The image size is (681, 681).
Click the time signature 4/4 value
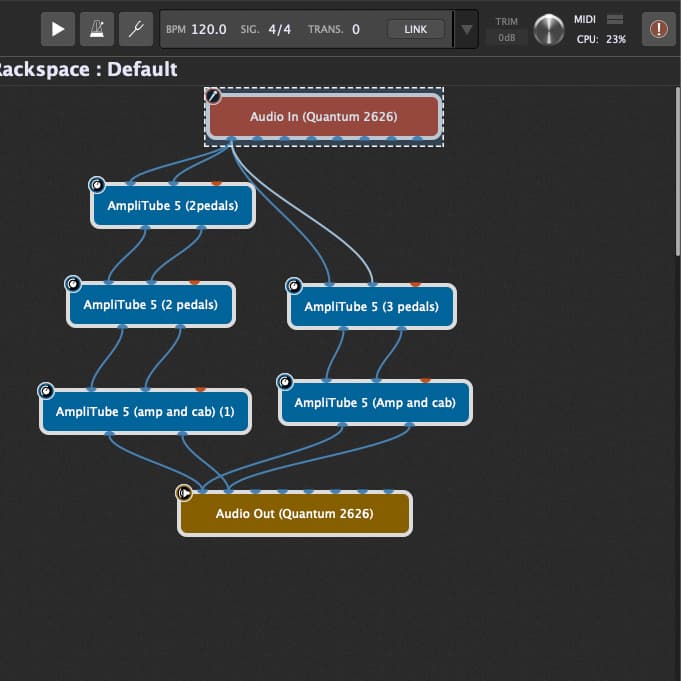[x=280, y=30]
